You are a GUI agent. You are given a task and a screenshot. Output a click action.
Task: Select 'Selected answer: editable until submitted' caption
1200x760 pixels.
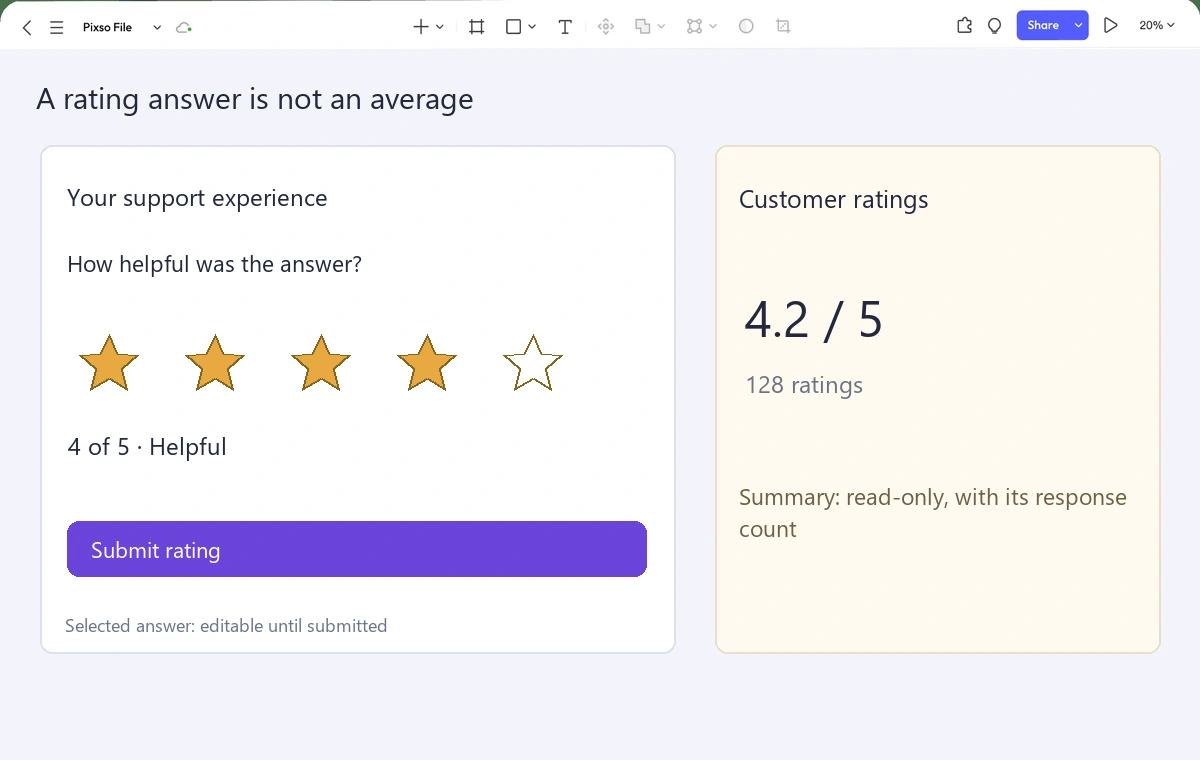(x=226, y=626)
